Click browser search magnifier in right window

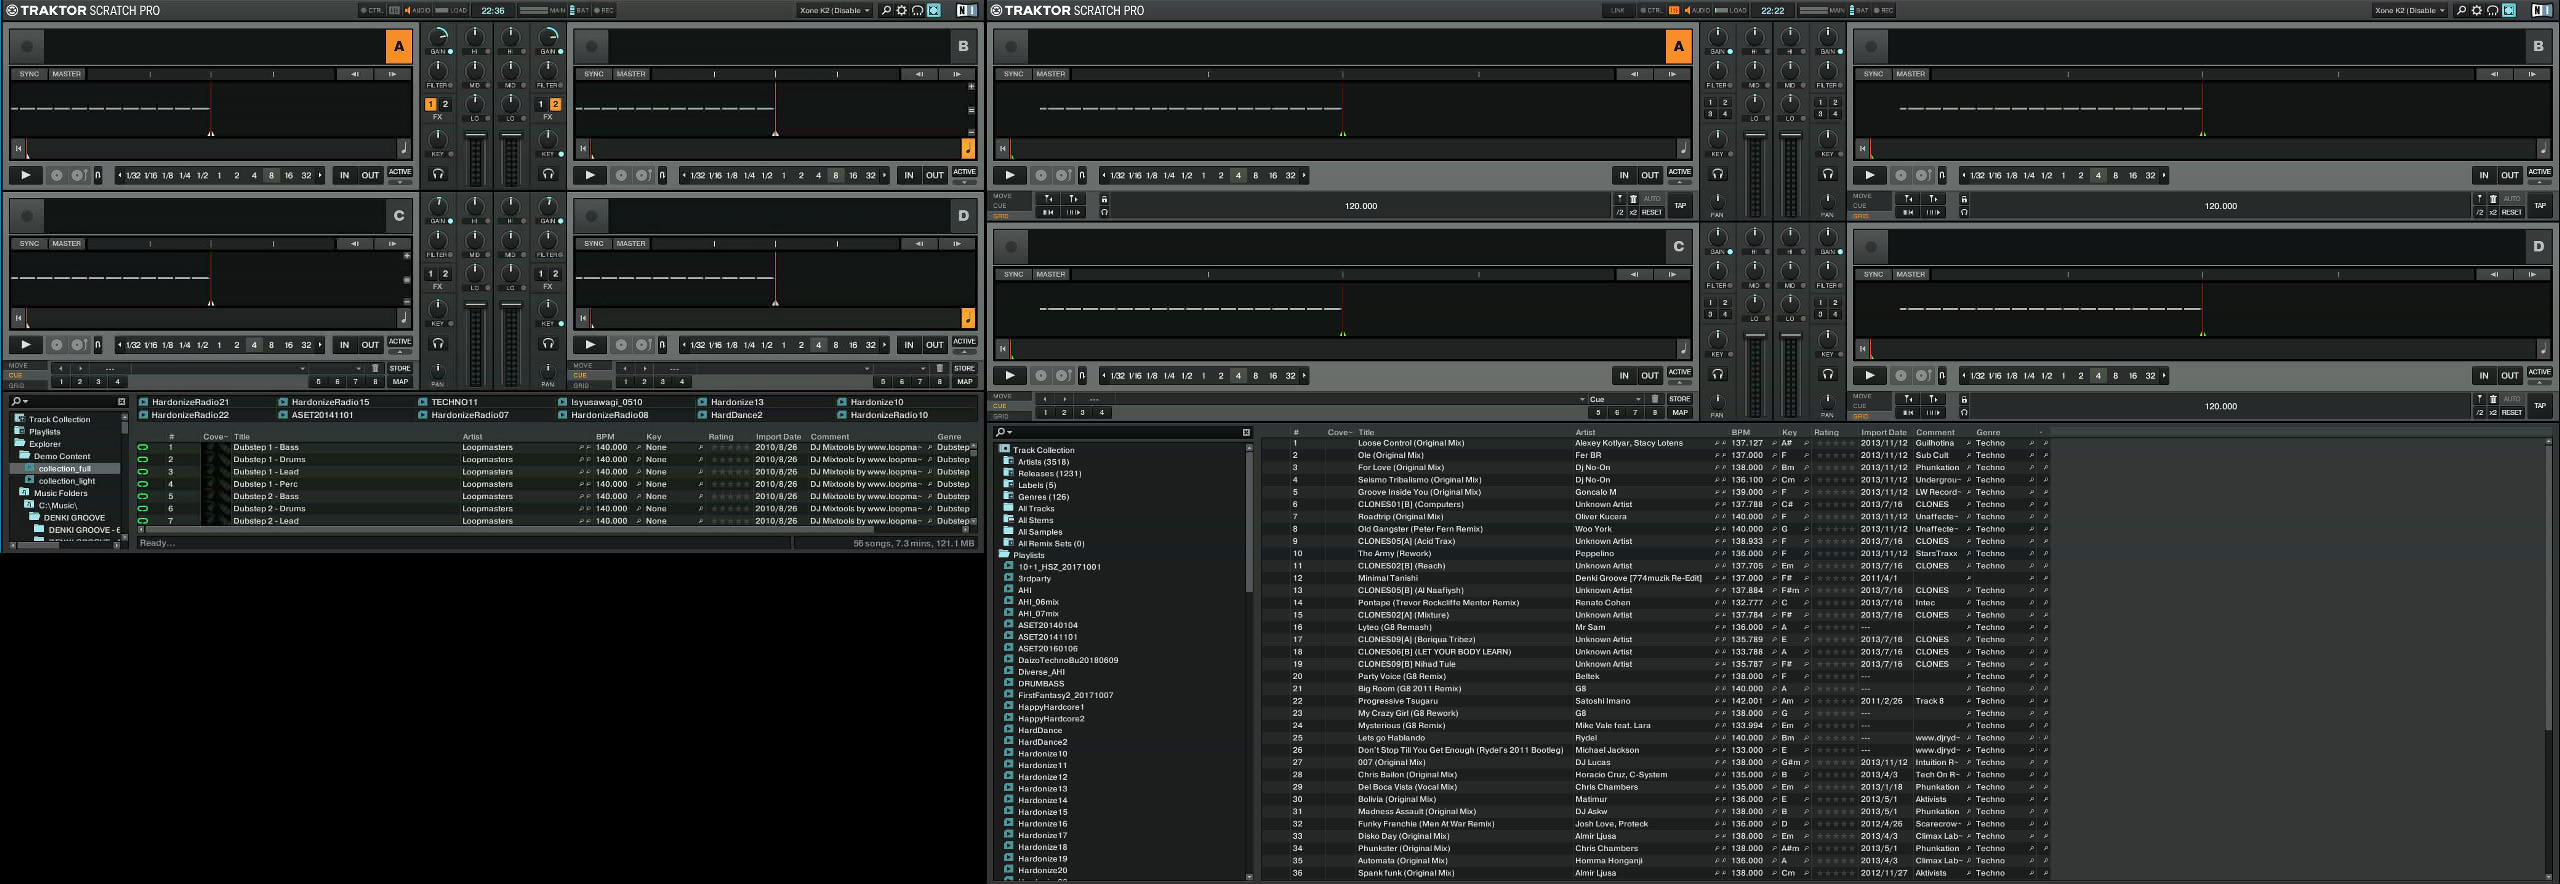pyautogui.click(x=1000, y=432)
